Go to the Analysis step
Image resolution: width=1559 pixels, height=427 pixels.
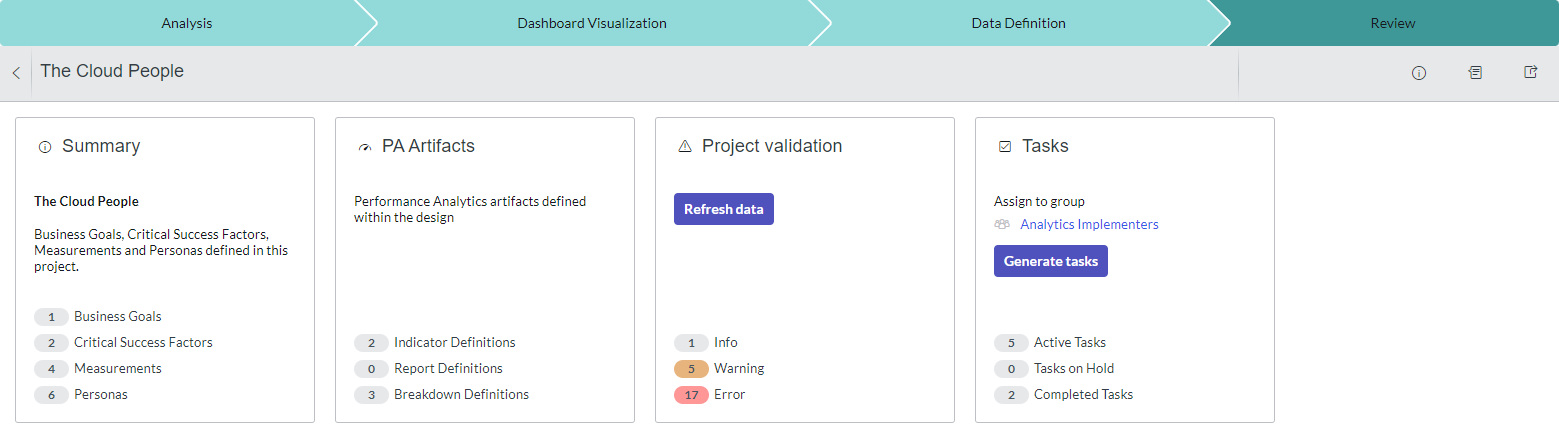[x=187, y=23]
